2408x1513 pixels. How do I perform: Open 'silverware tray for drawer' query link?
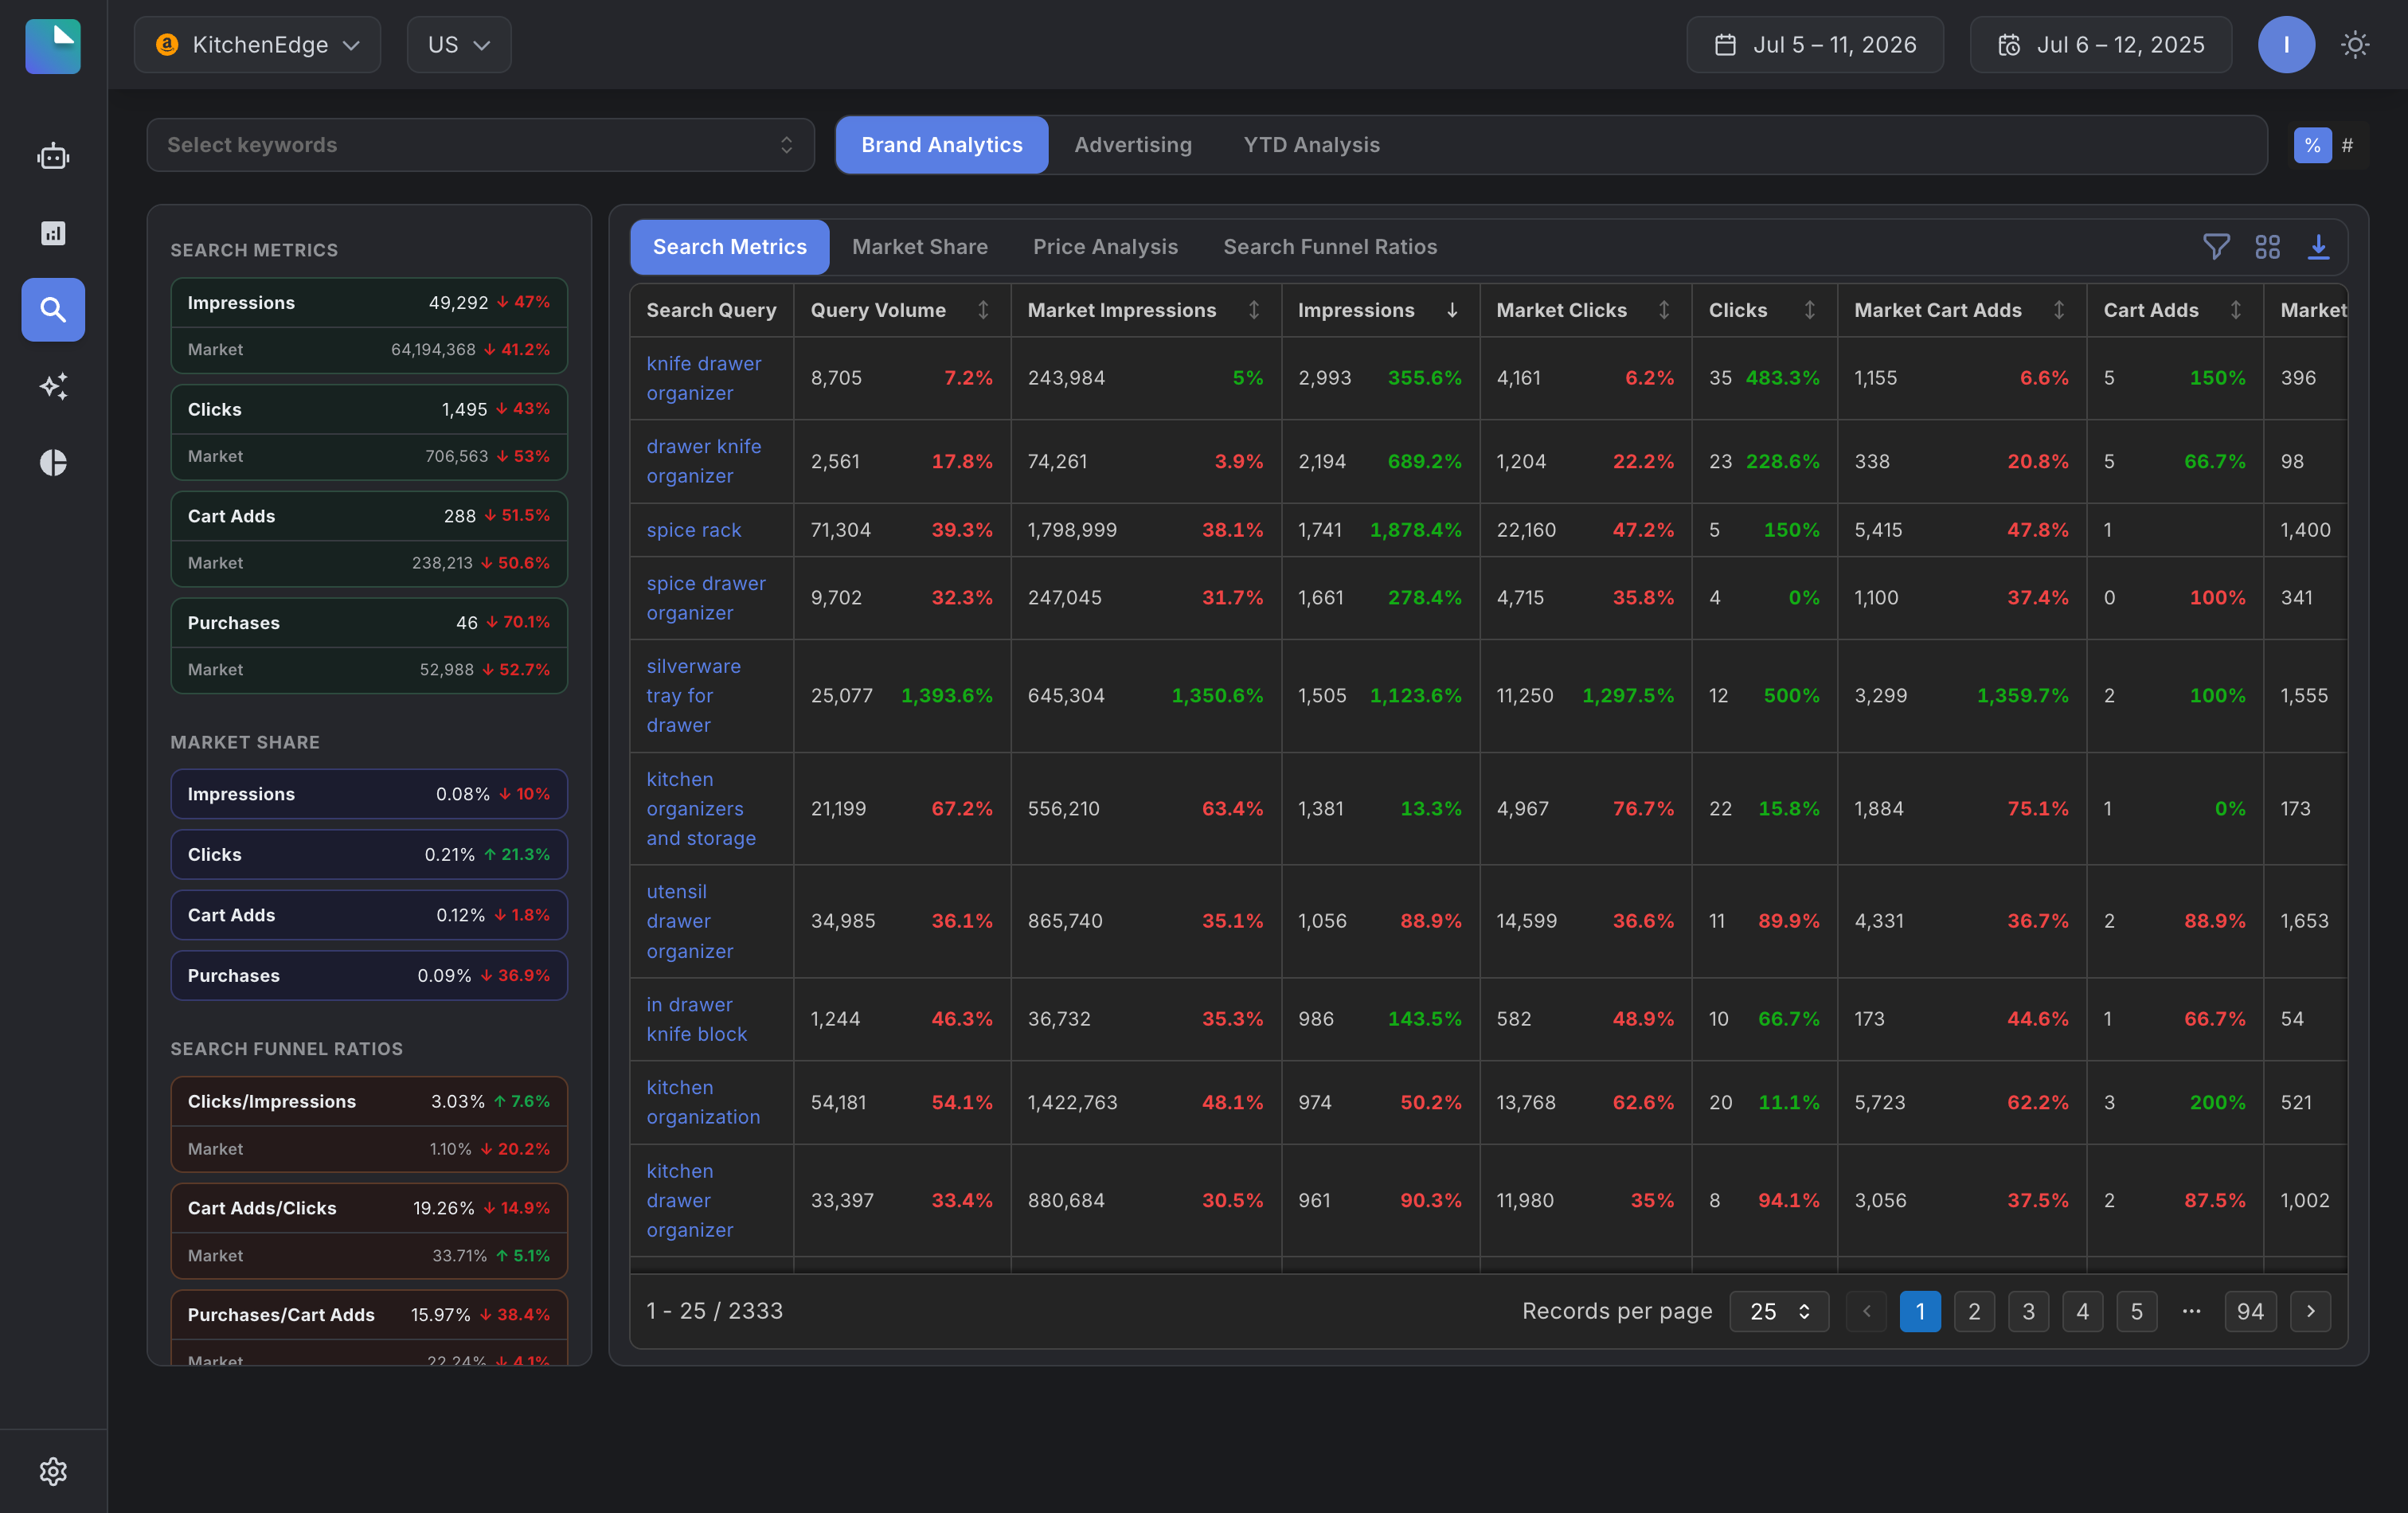click(693, 696)
